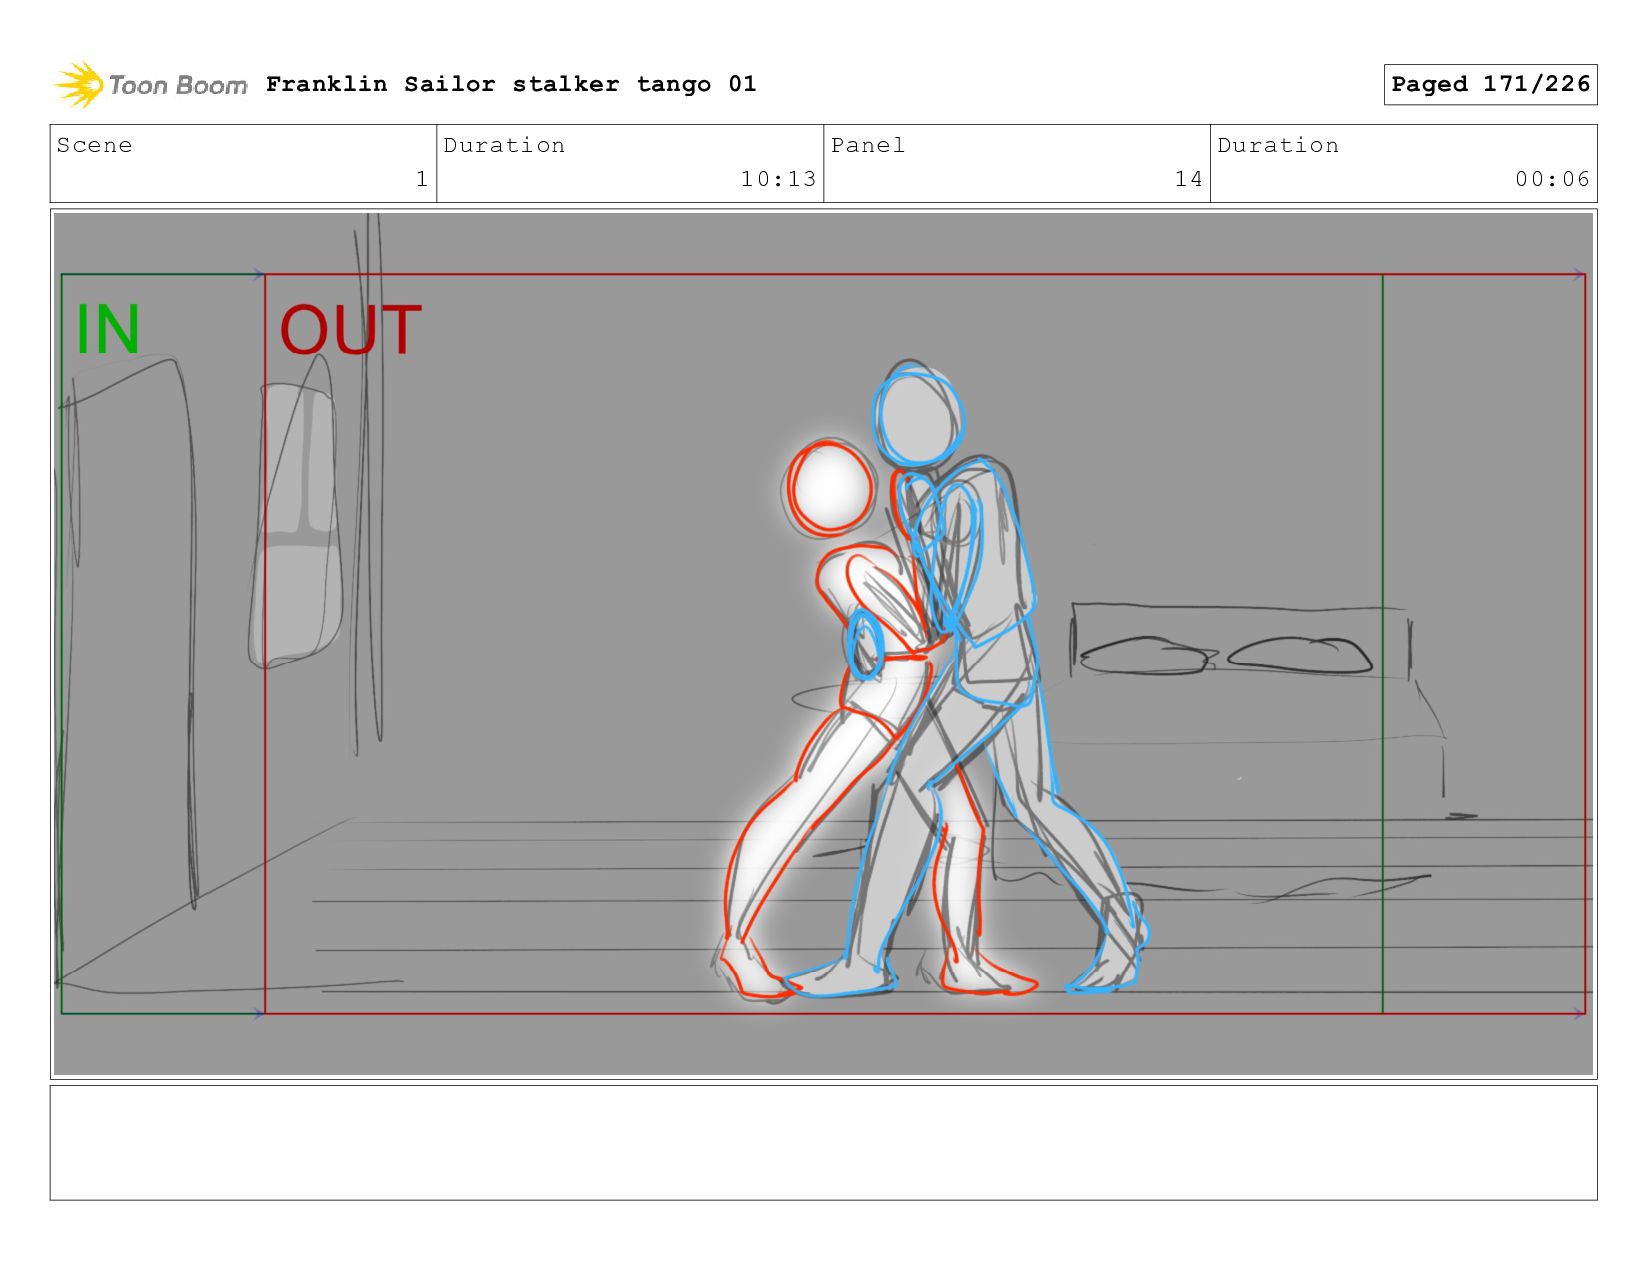Viewport: 1650px width, 1275px height.
Task: Click the 'Scene' label
Action: [94, 145]
